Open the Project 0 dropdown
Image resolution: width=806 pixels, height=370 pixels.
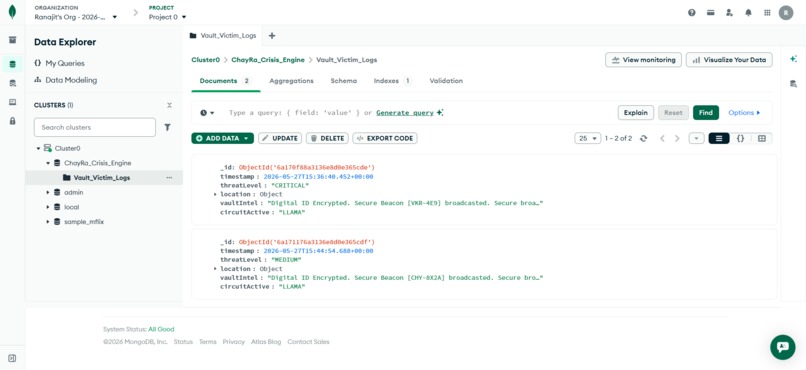tap(168, 17)
